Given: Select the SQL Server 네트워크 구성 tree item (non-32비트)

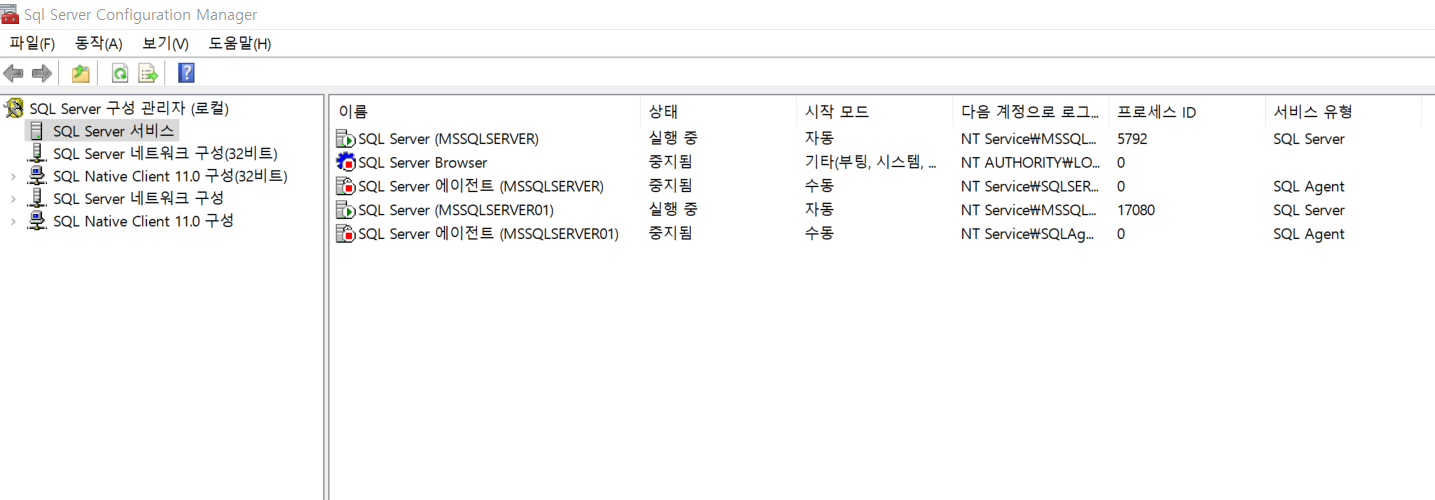Looking at the screenshot, I should [138, 198].
